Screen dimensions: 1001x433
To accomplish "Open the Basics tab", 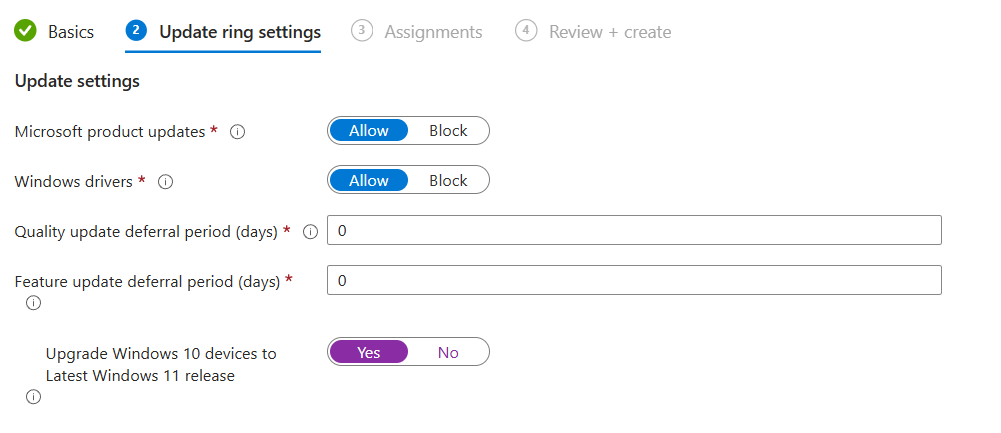I will point(71,32).
